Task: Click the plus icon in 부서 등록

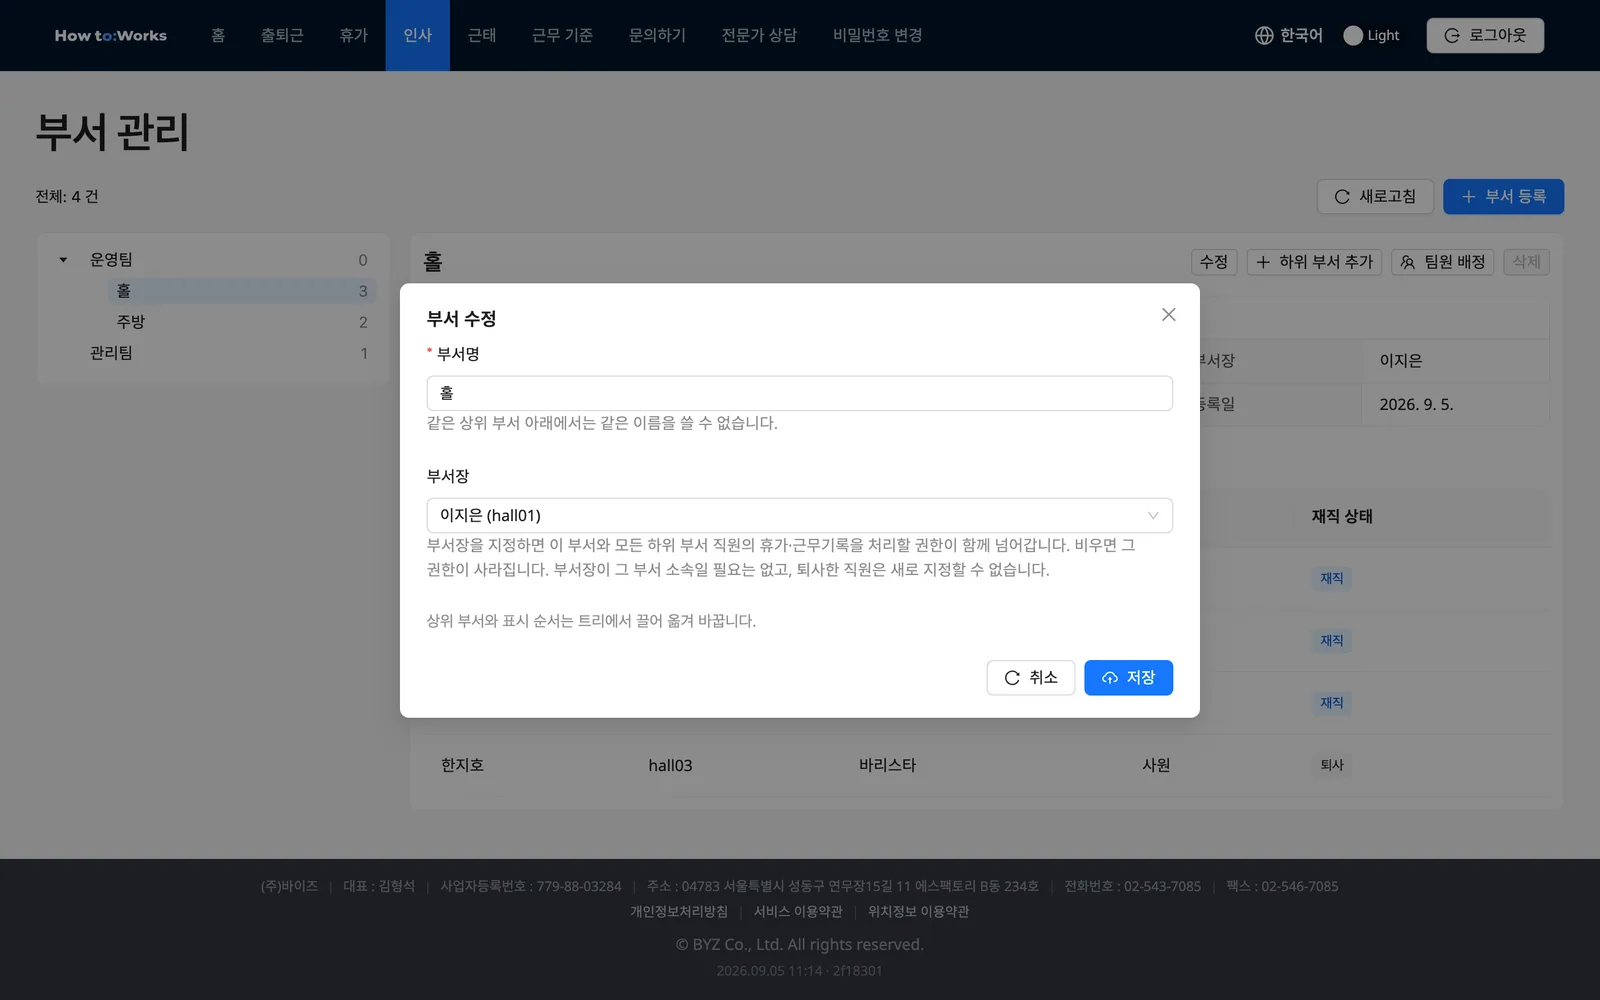Action: [1469, 197]
